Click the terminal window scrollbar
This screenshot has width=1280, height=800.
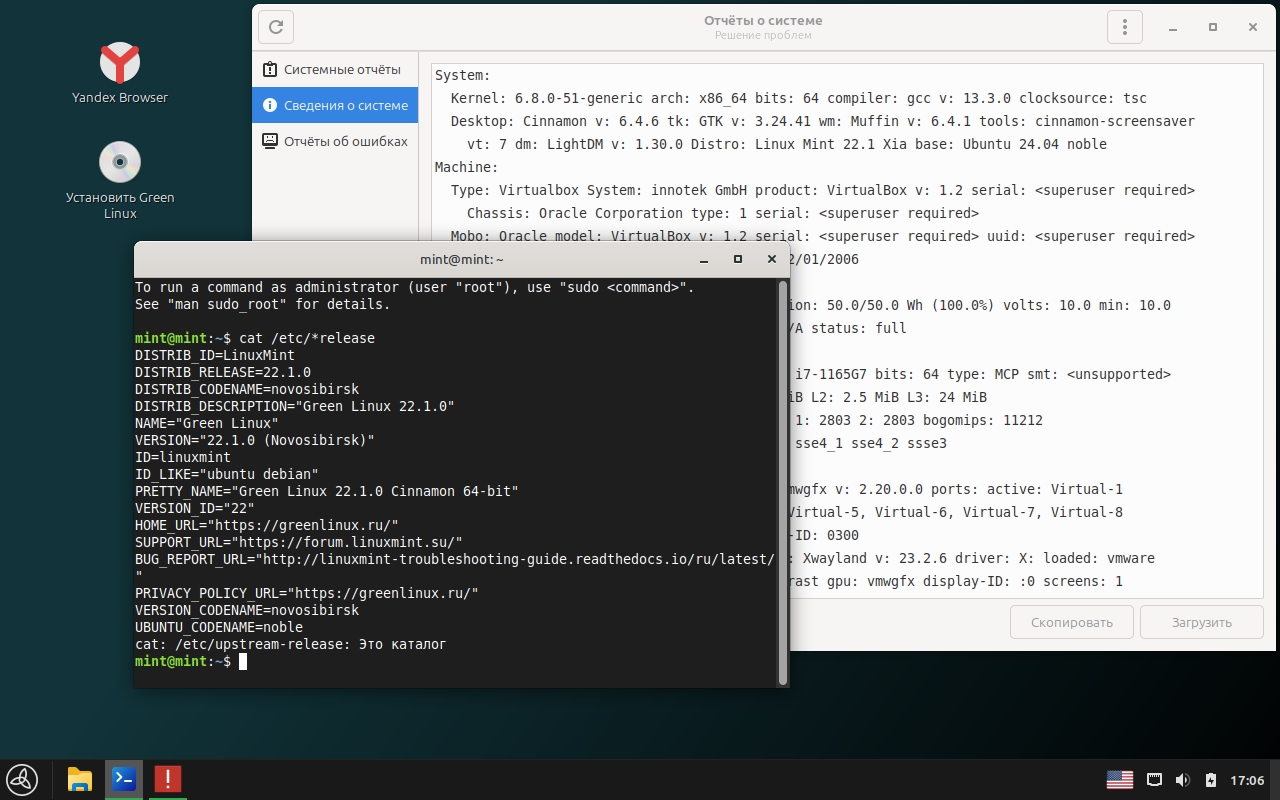pyautogui.click(x=783, y=482)
